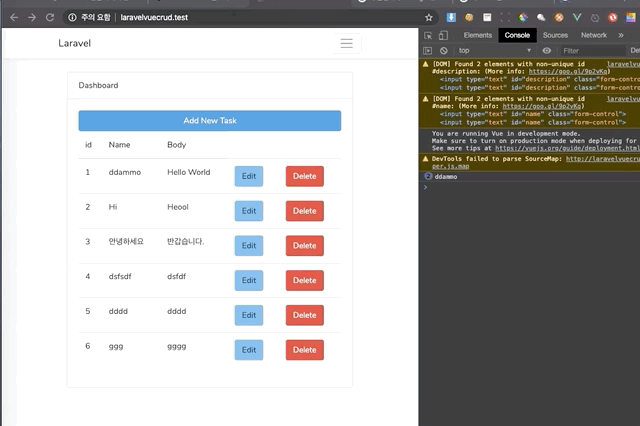
Task: Click the Add New Task button
Action: 210,121
